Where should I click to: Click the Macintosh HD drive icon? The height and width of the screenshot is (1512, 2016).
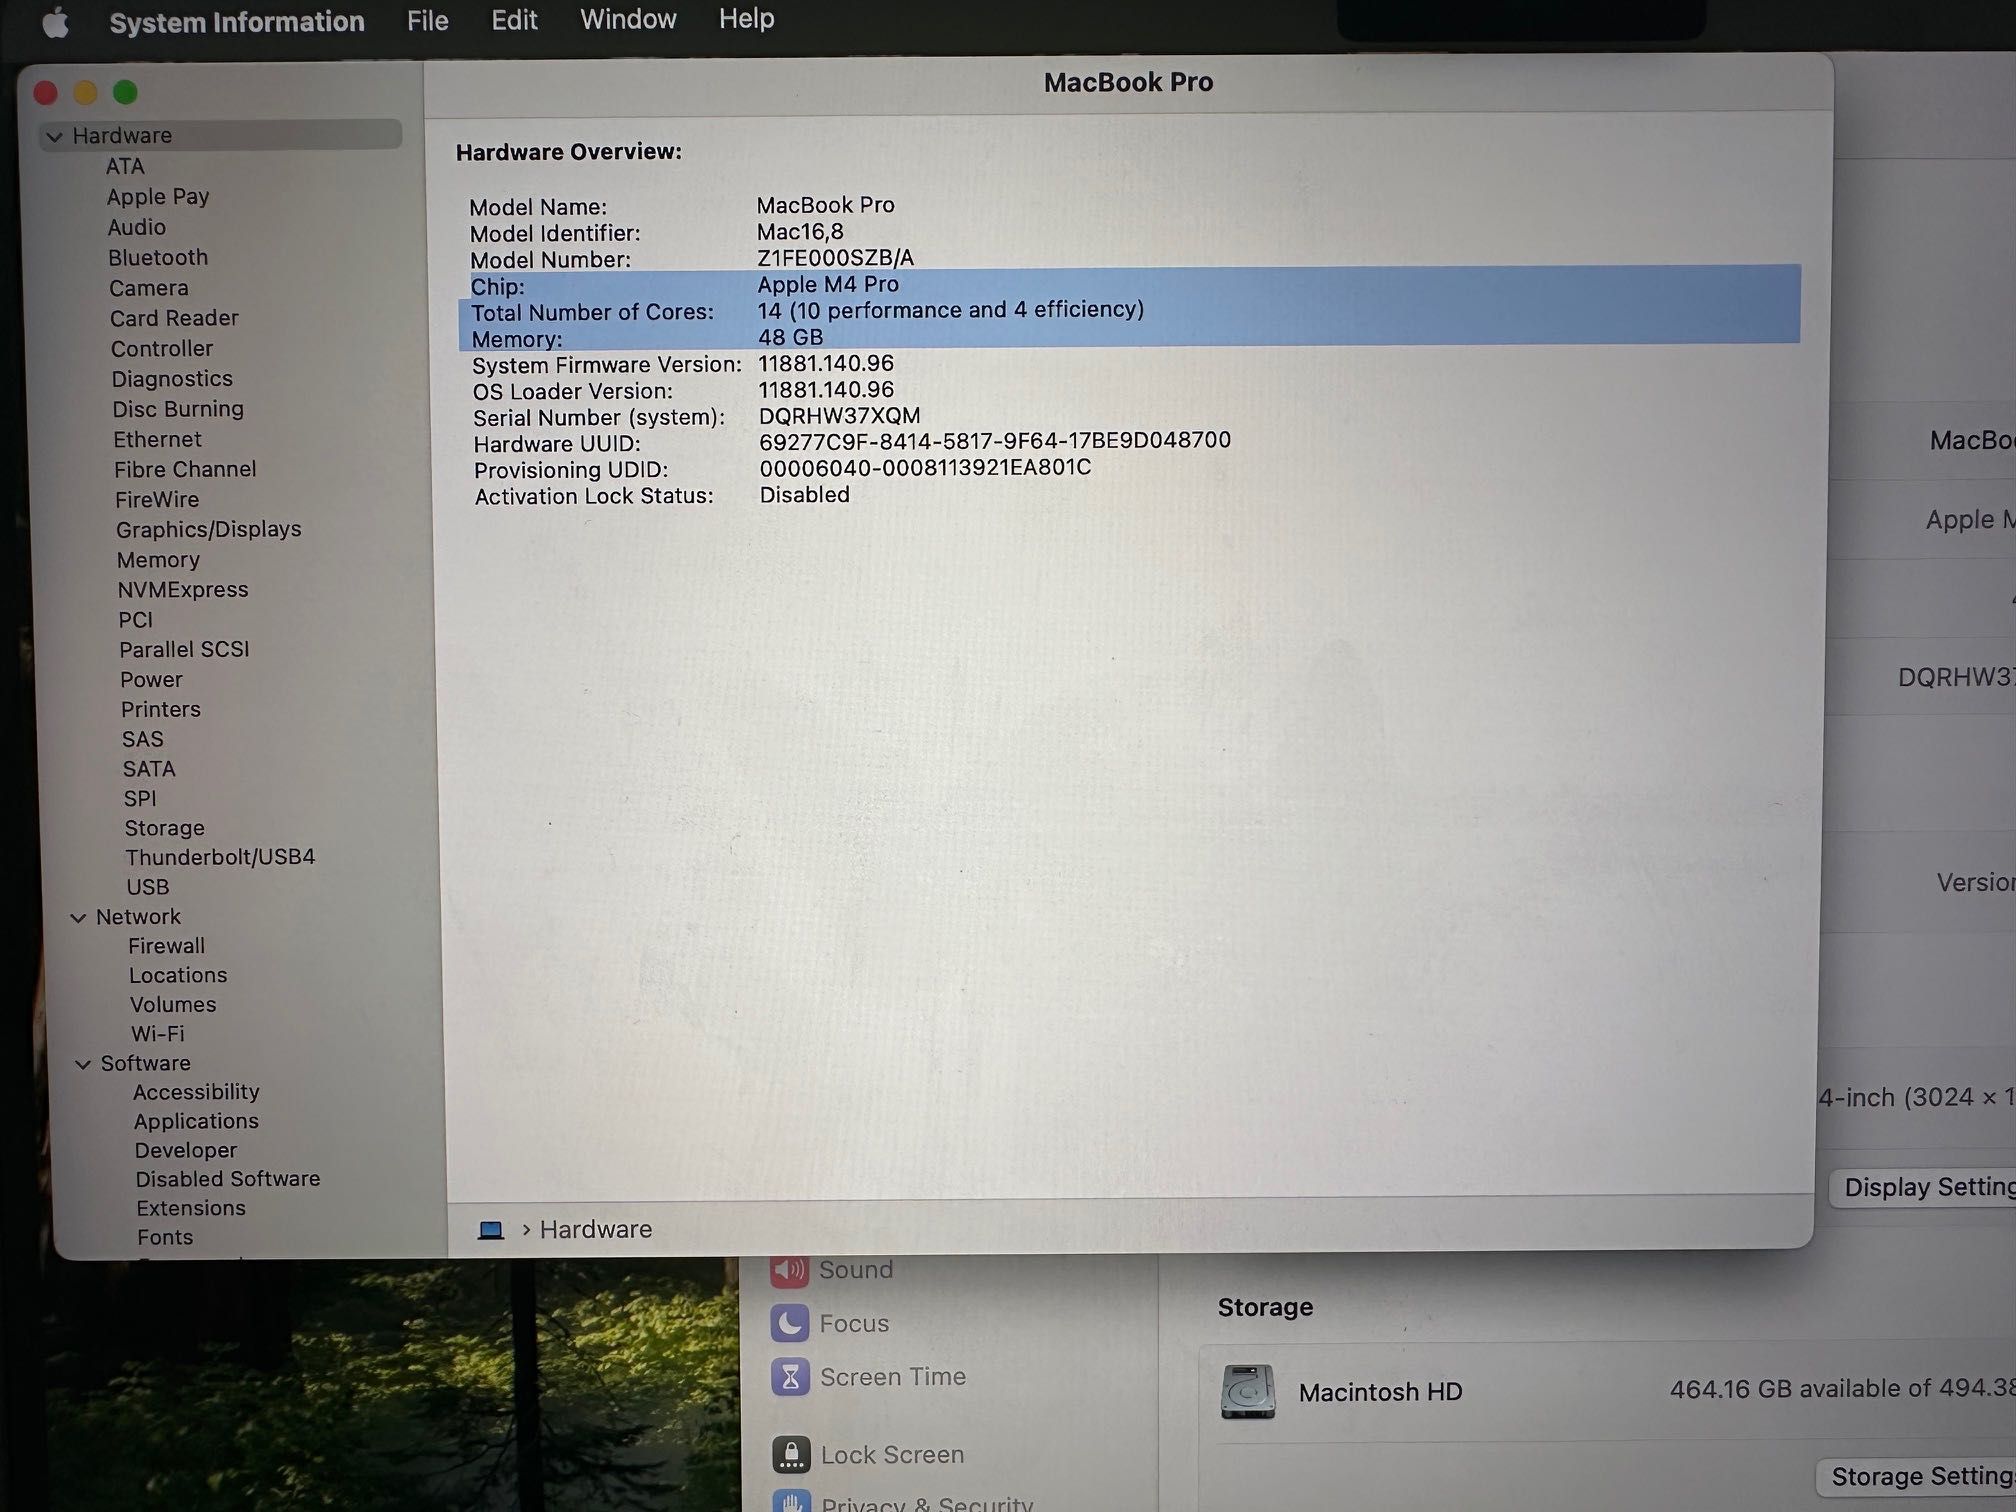pos(1248,1391)
